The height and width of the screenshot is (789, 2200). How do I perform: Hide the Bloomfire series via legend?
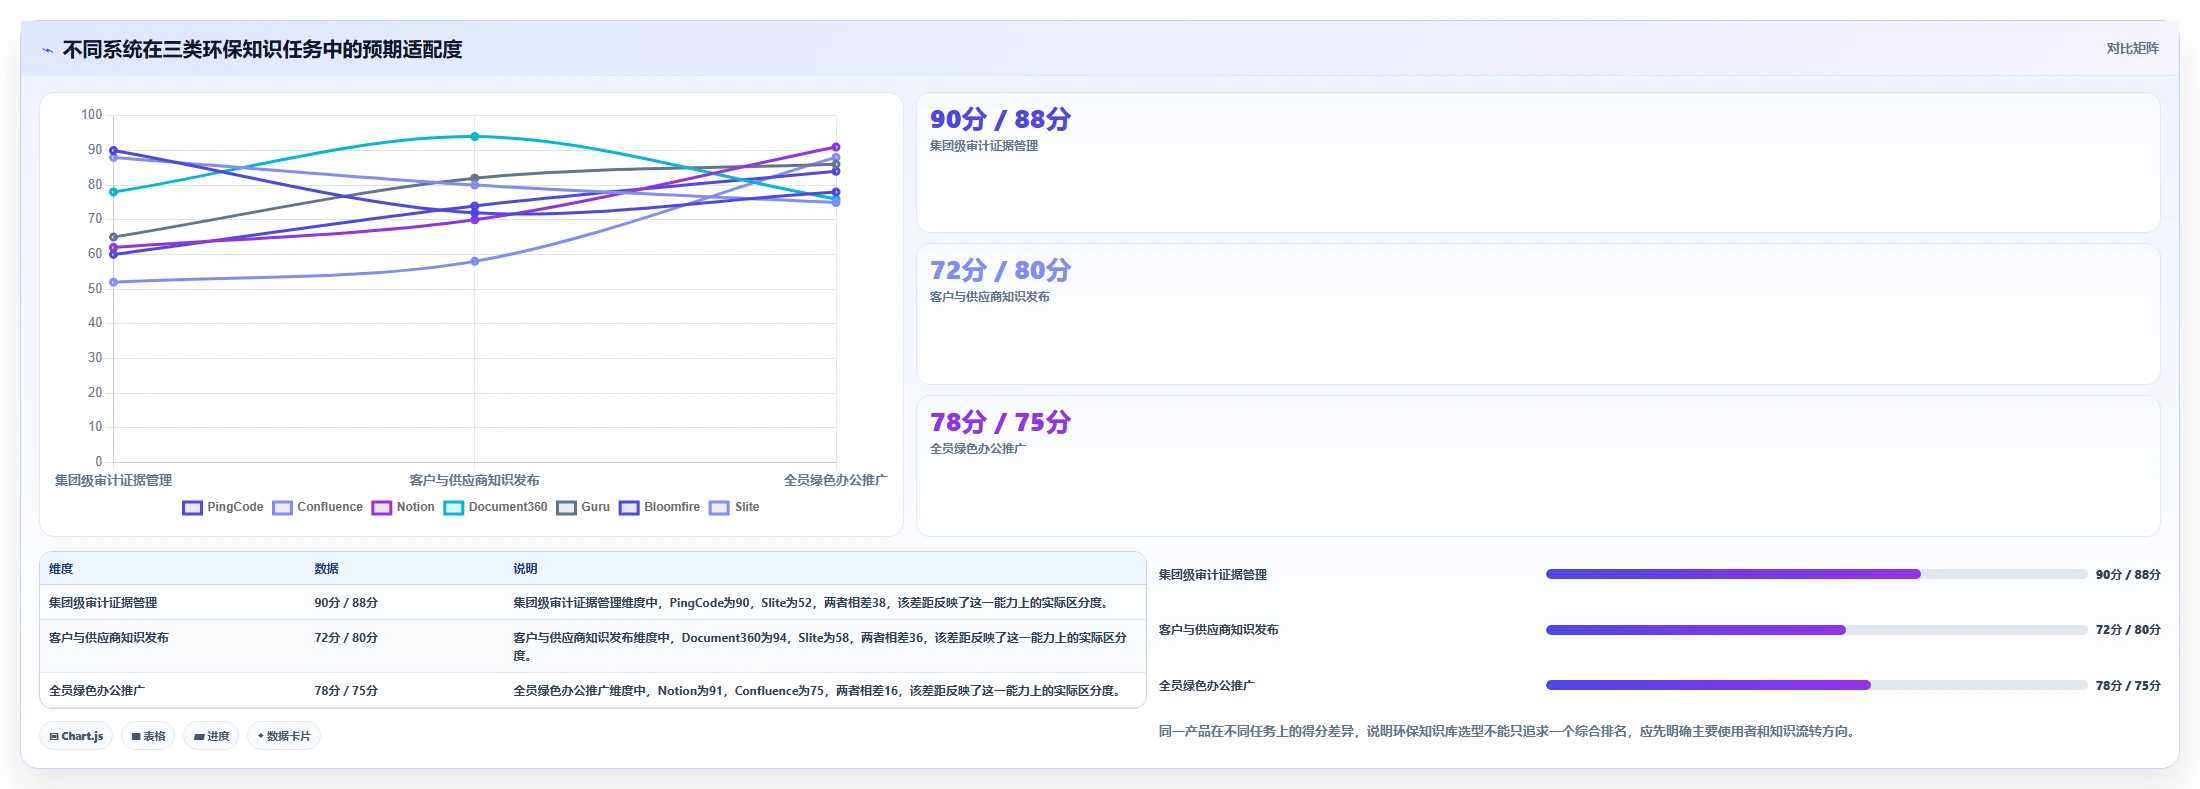click(660, 507)
